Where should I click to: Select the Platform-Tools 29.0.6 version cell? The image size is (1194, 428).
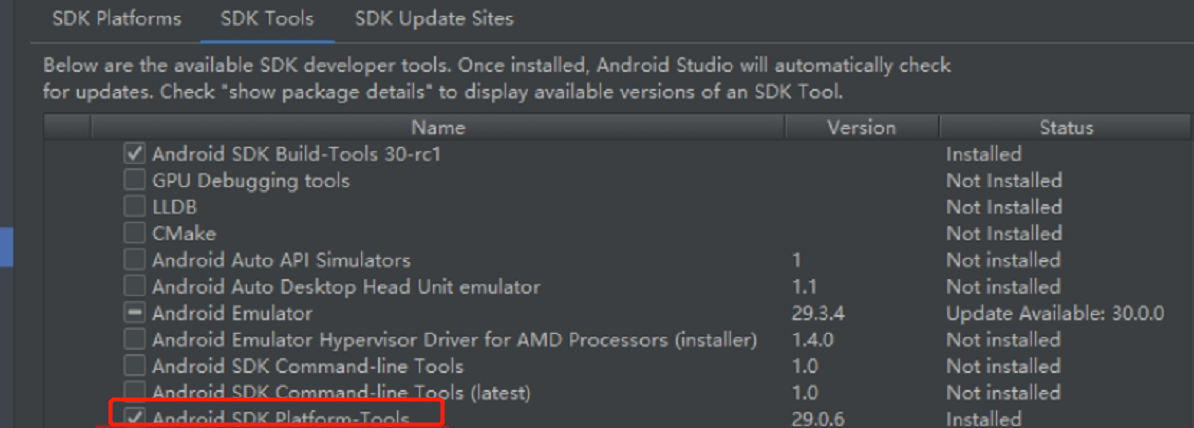point(818,419)
